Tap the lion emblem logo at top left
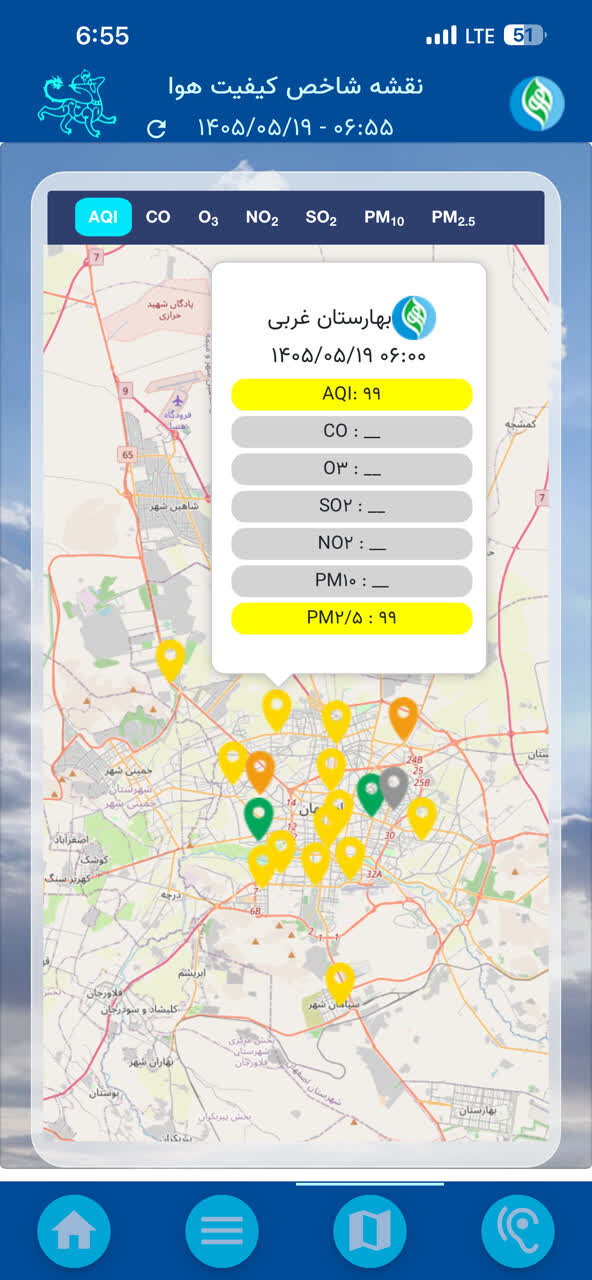 coord(76,102)
